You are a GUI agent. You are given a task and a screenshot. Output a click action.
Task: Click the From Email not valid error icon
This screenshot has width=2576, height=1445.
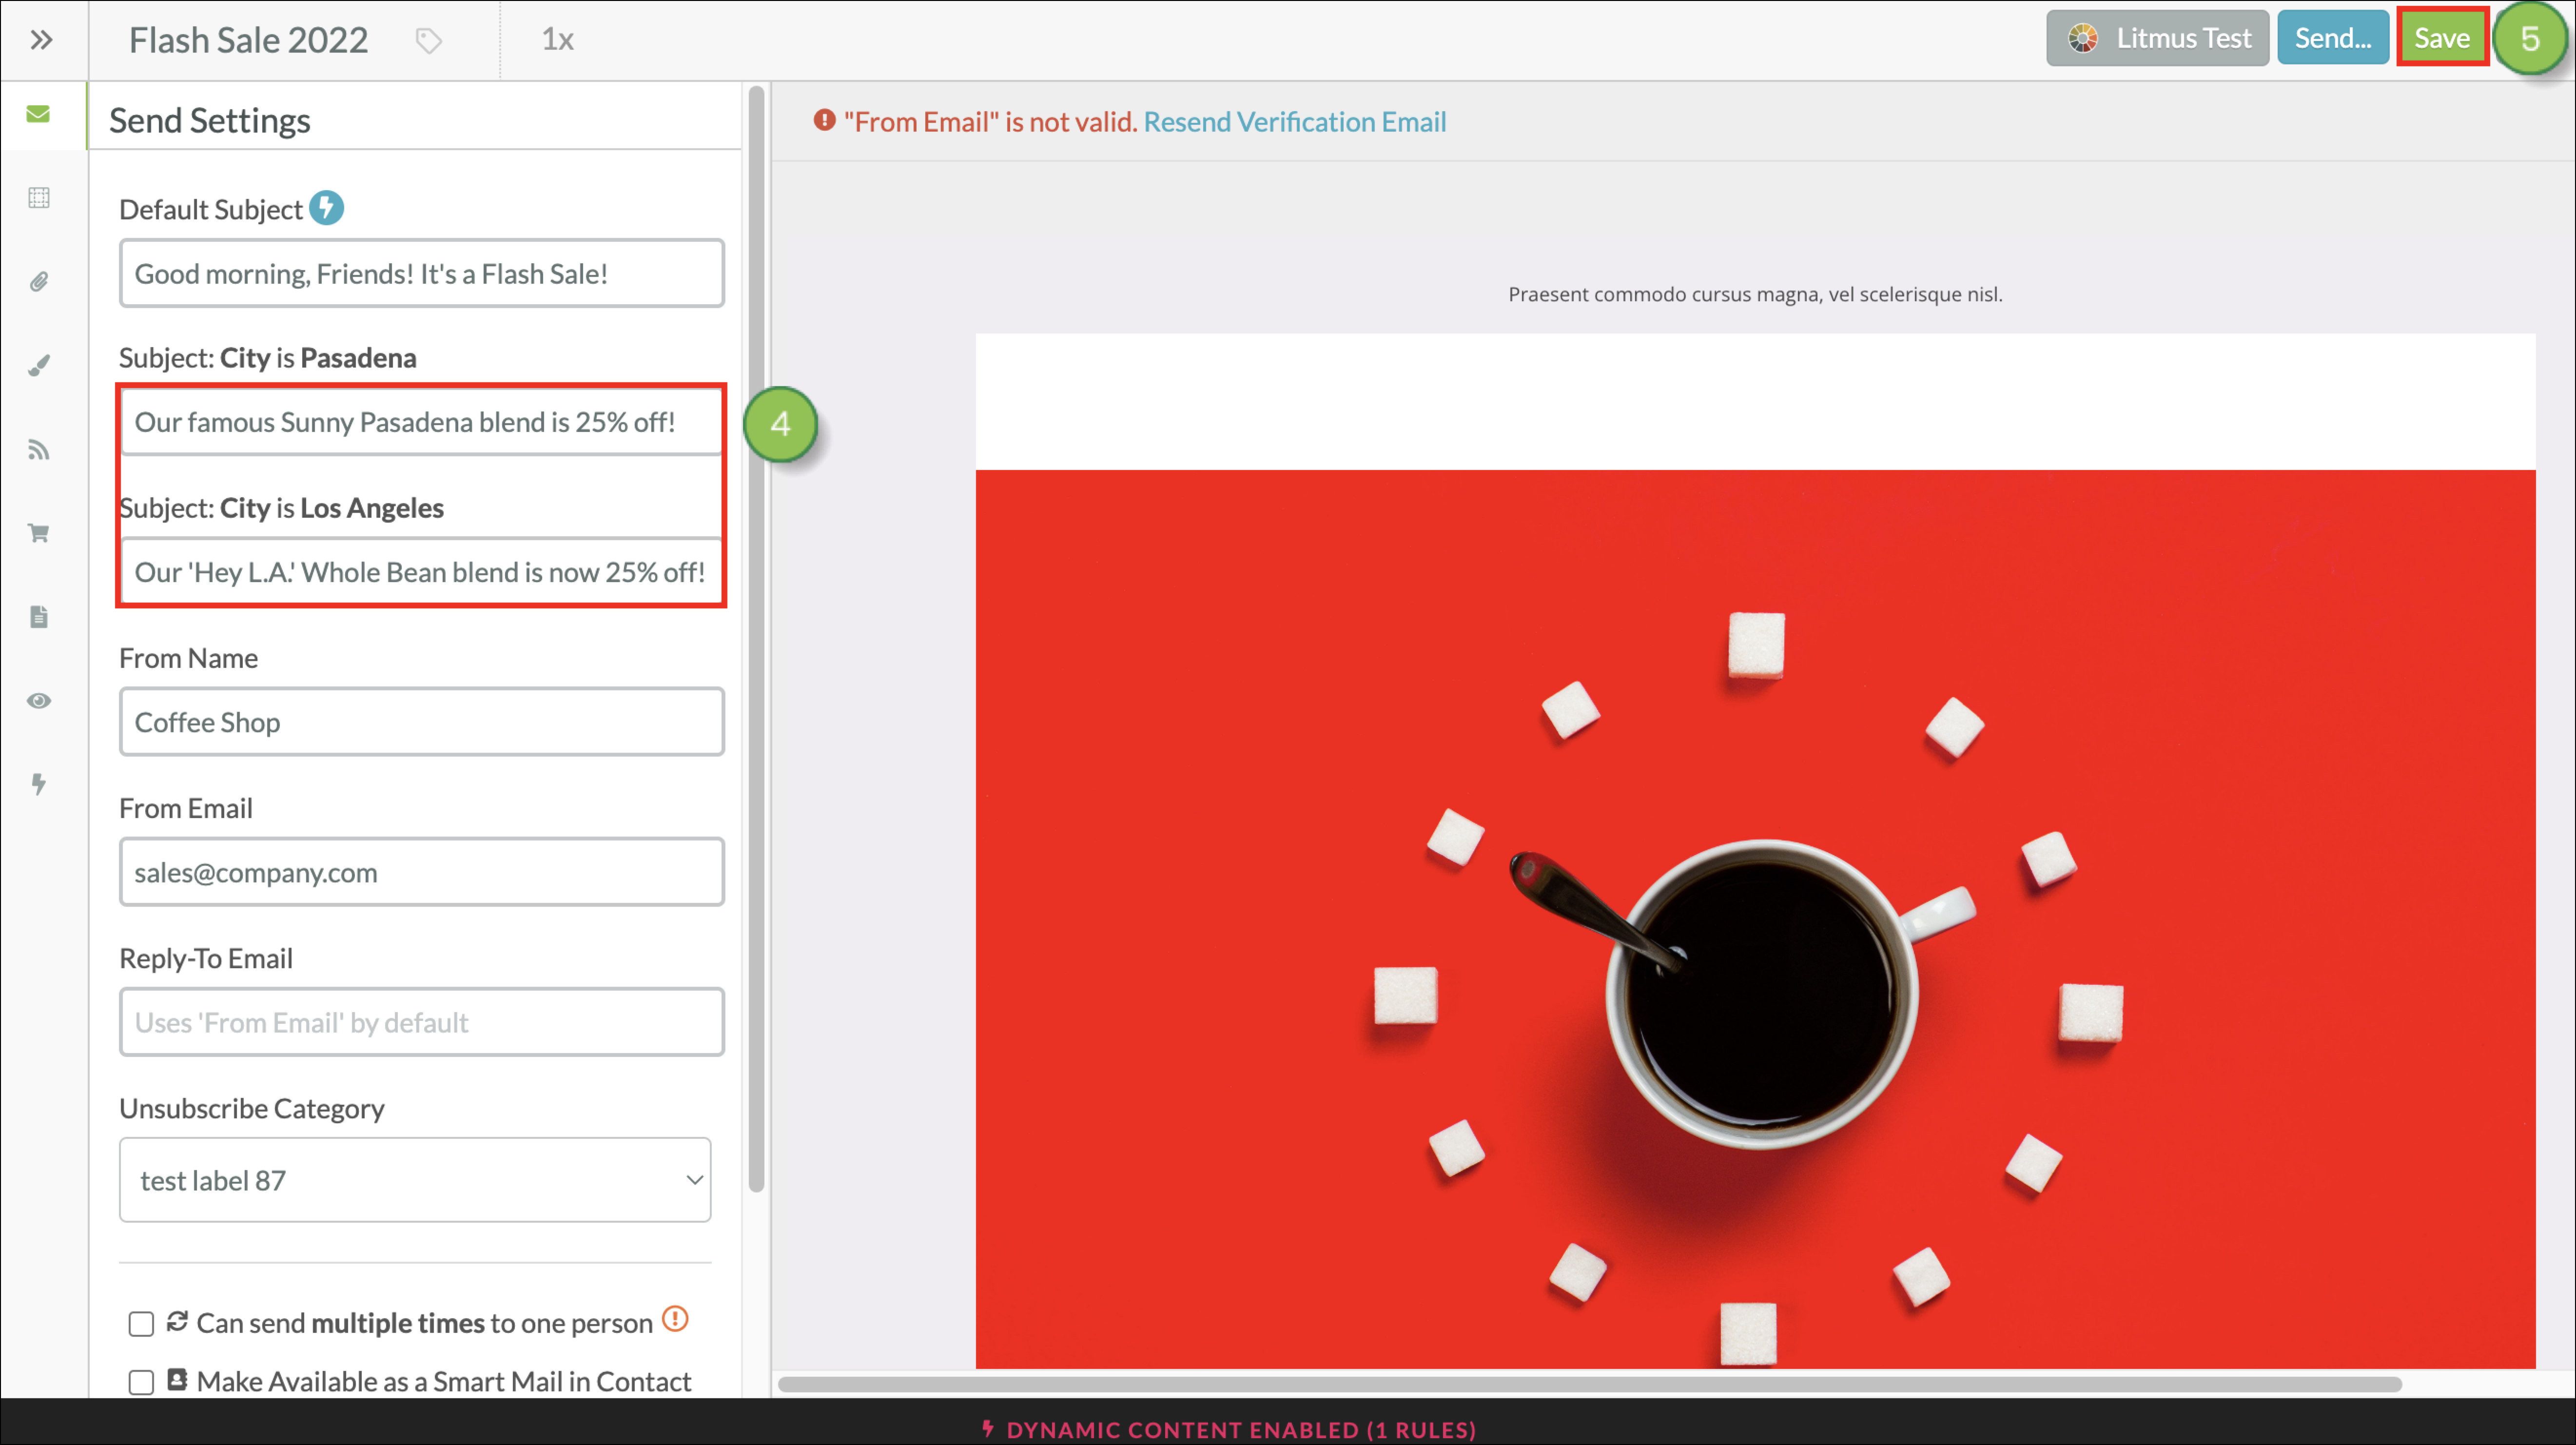click(x=824, y=120)
